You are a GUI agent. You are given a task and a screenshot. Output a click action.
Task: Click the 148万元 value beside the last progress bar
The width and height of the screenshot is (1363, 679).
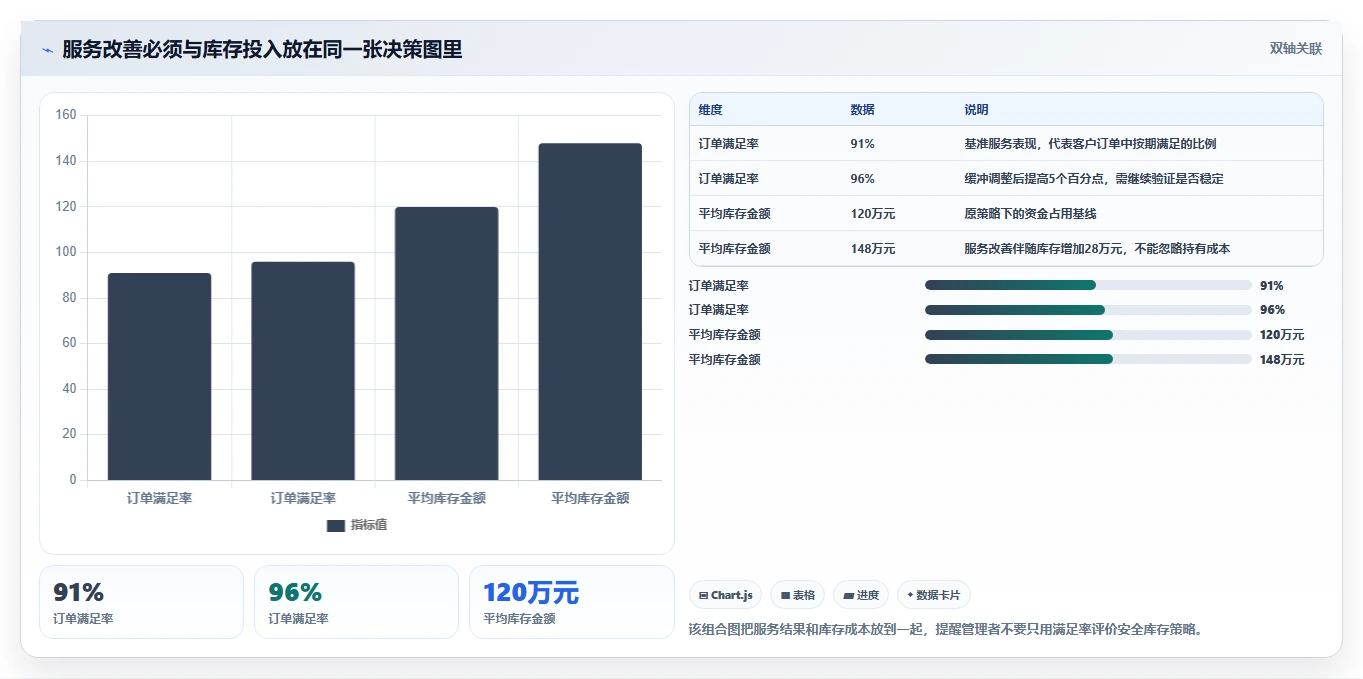(1282, 360)
